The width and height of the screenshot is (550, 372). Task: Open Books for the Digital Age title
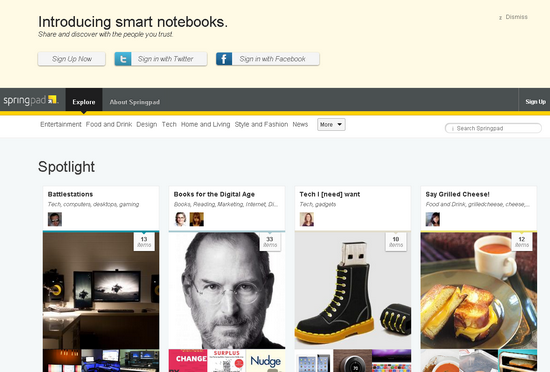pos(214,194)
